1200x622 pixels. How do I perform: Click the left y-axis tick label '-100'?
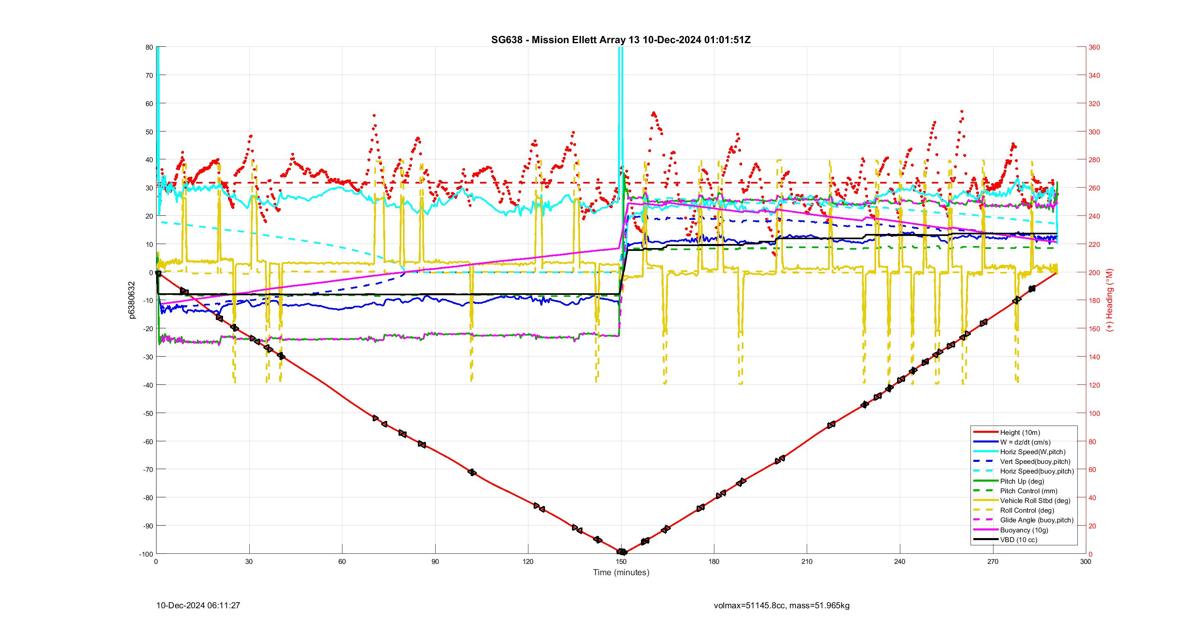[144, 554]
